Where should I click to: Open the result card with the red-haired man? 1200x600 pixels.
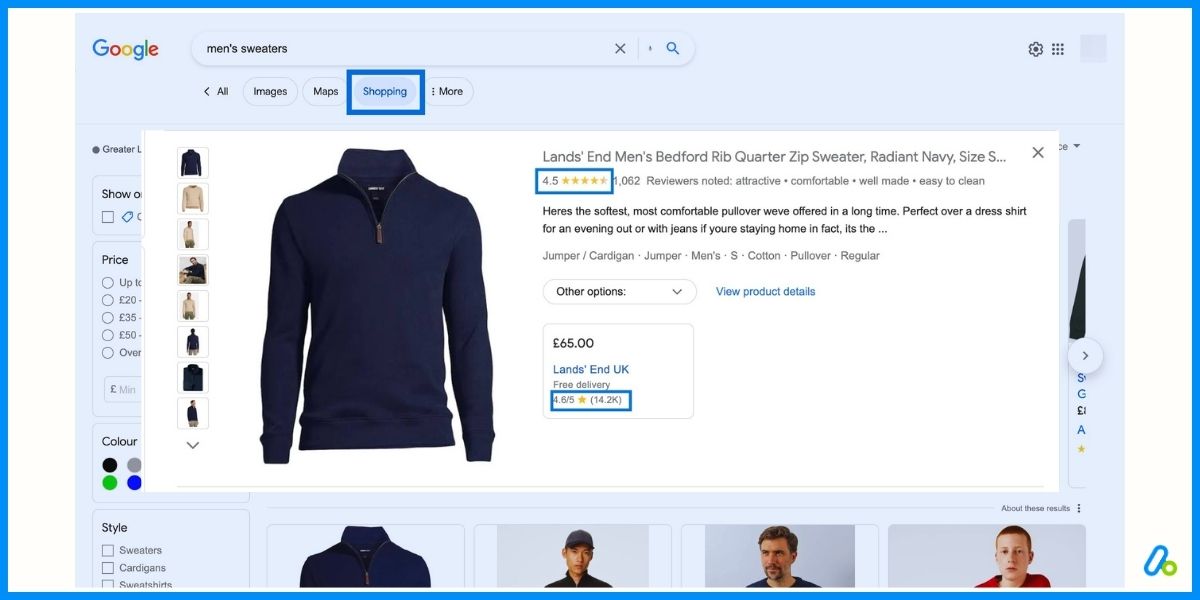pos(987,556)
